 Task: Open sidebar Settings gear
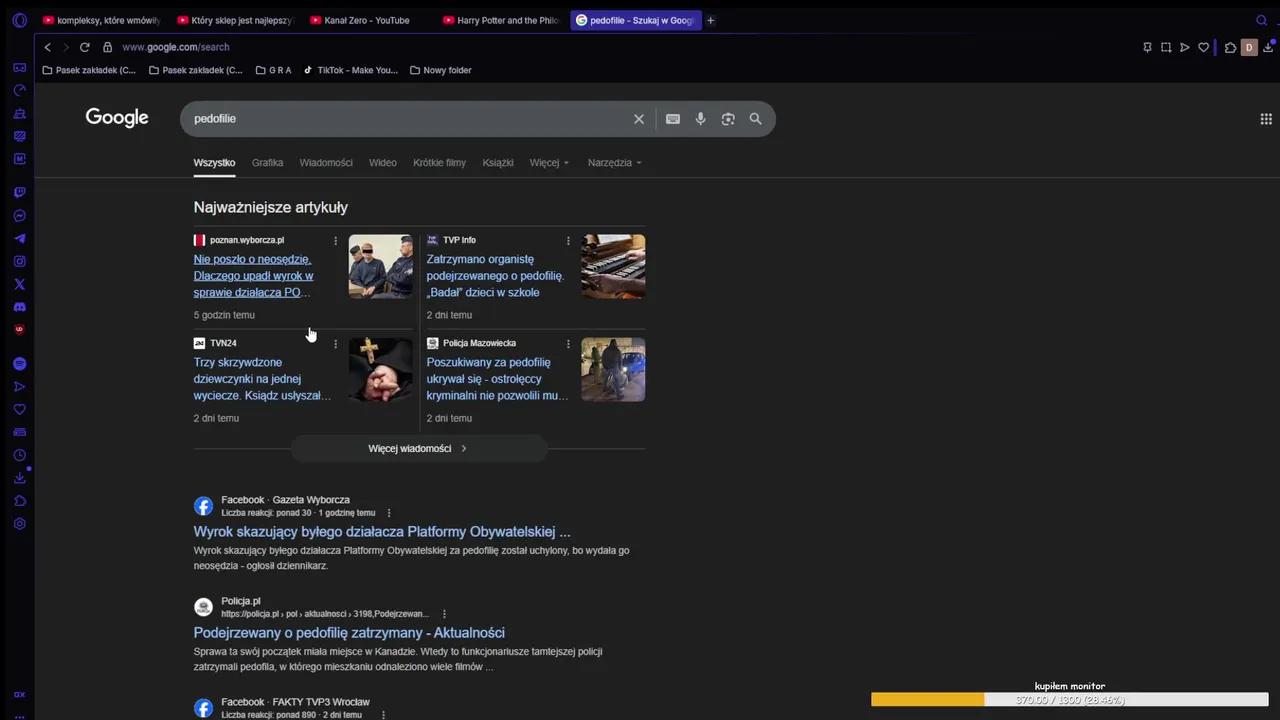[19, 524]
